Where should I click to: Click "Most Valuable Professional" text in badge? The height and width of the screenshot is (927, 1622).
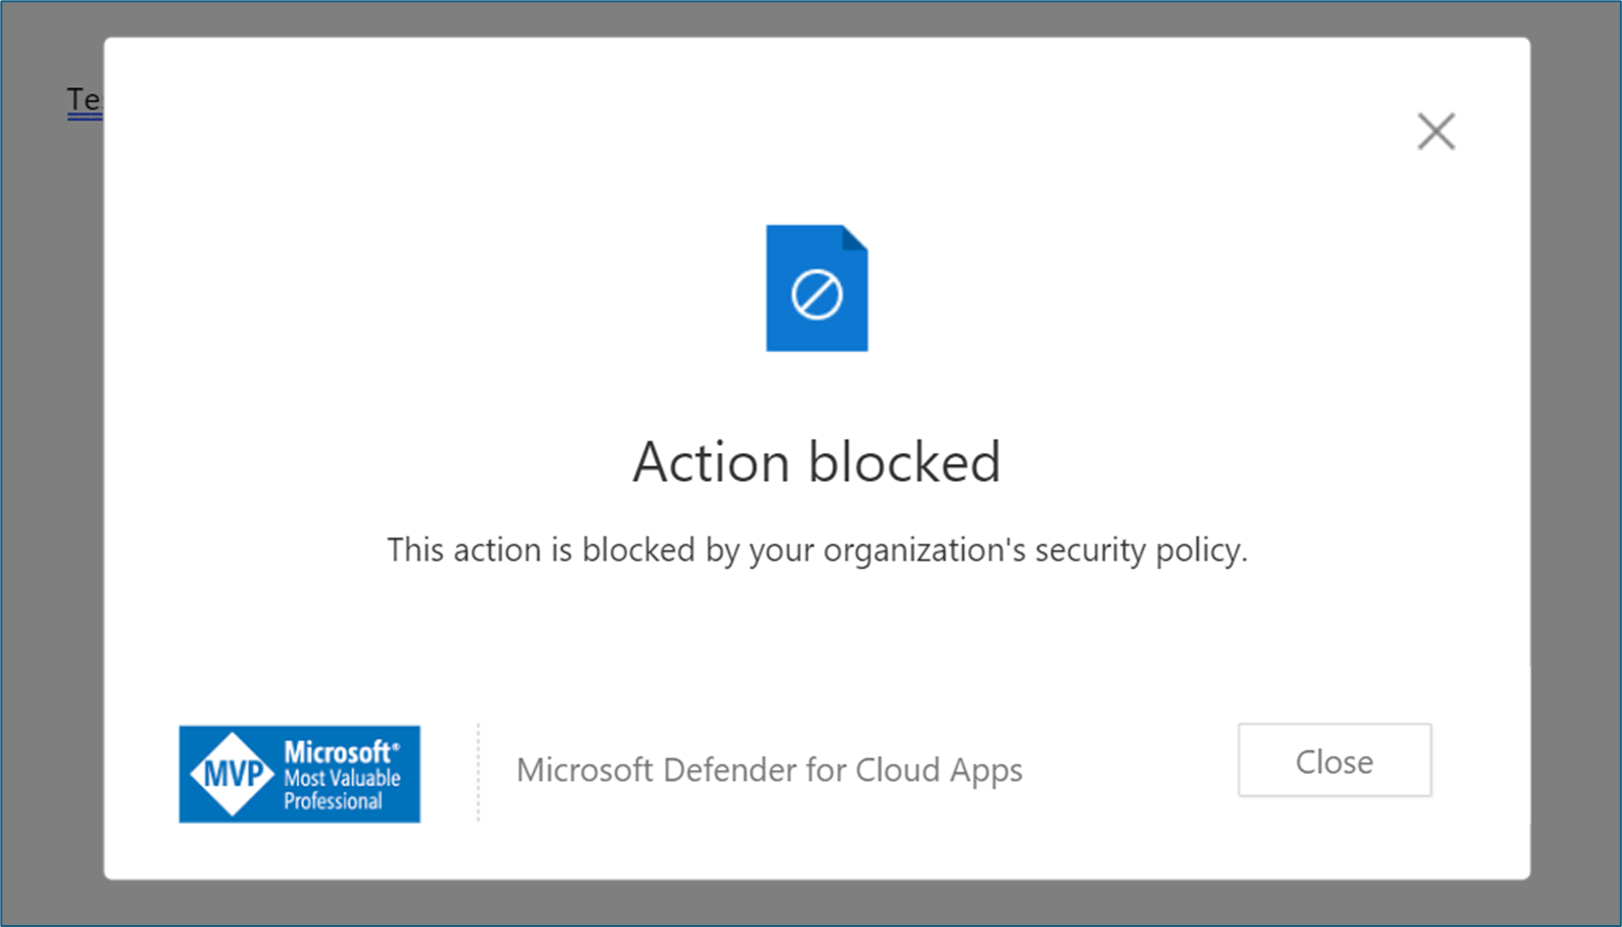(341, 790)
